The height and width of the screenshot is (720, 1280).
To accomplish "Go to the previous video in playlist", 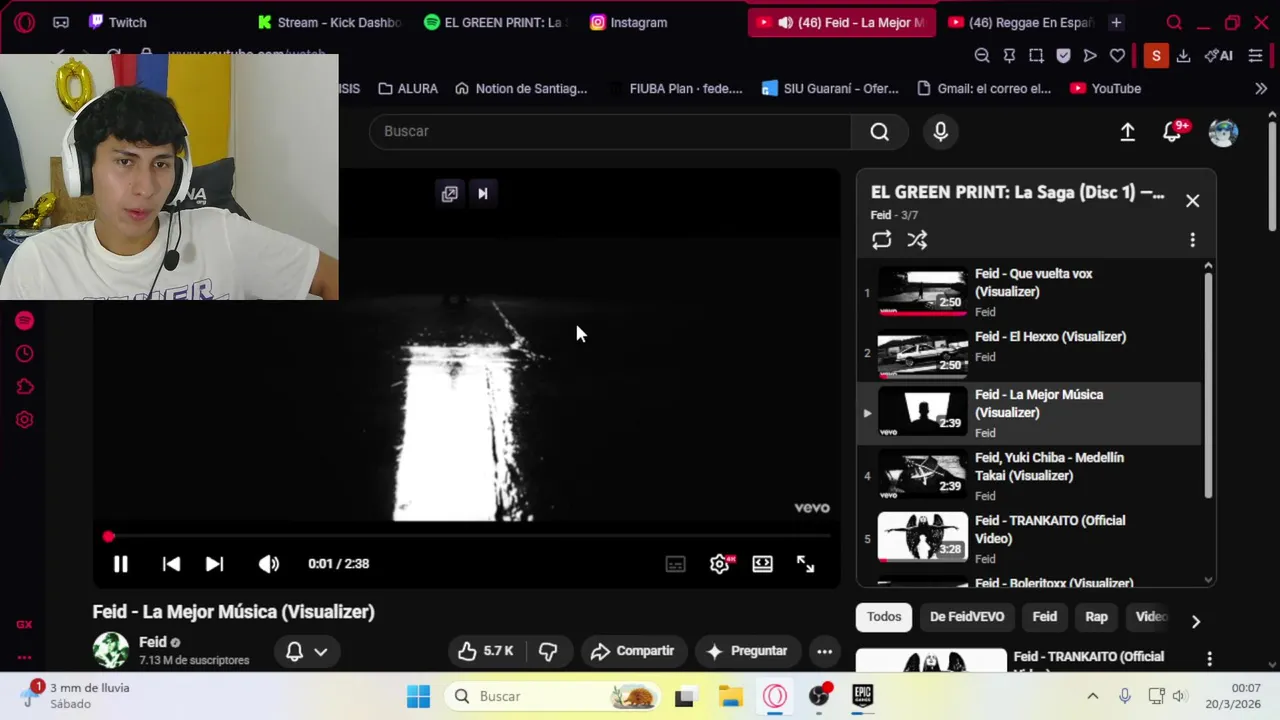I will click(171, 564).
